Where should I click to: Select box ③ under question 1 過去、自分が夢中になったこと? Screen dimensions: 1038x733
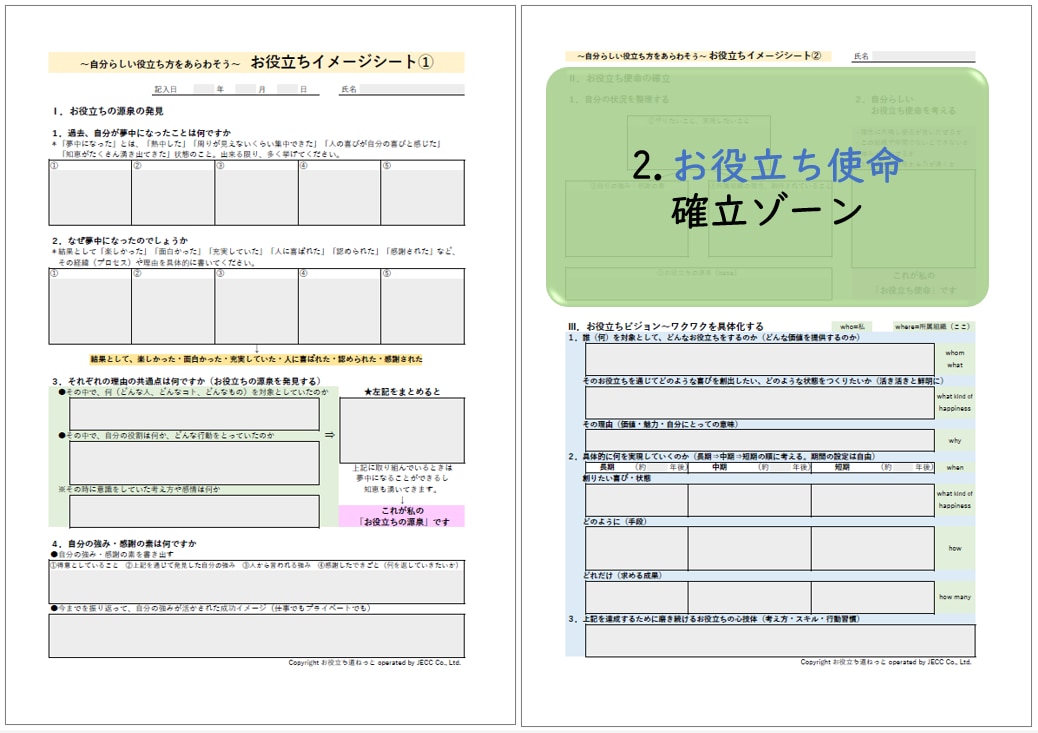(256, 193)
